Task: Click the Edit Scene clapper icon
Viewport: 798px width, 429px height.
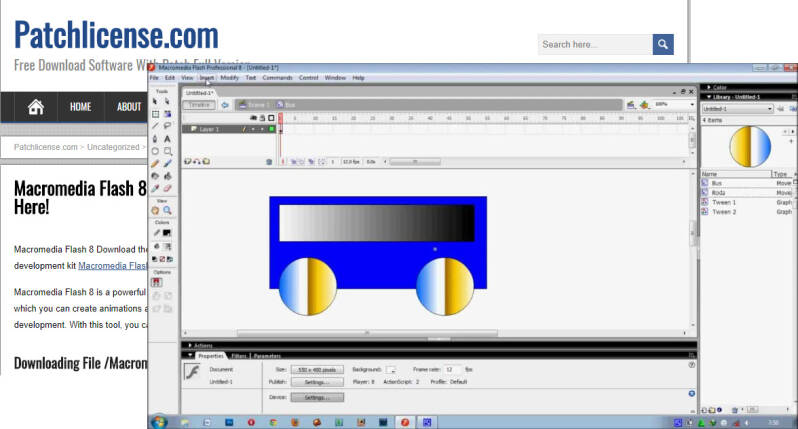Action: (631, 104)
